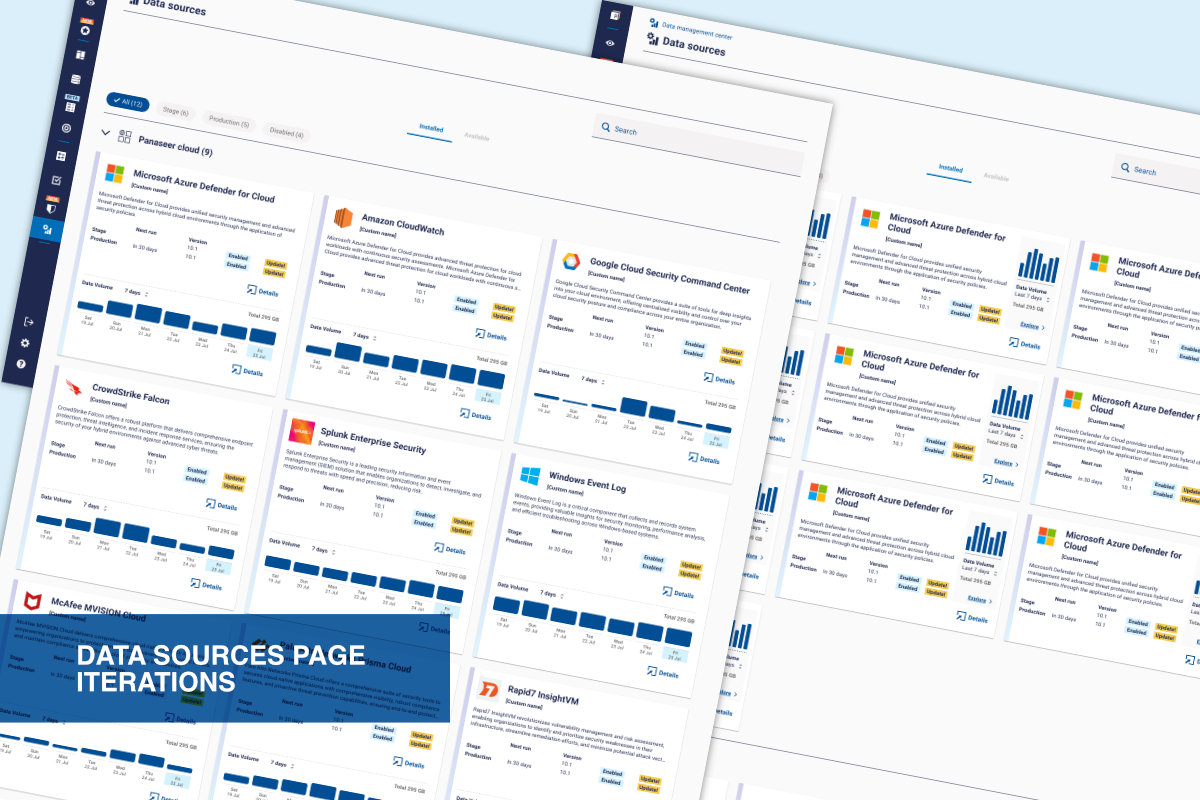Open the help question mark icon

click(21, 364)
